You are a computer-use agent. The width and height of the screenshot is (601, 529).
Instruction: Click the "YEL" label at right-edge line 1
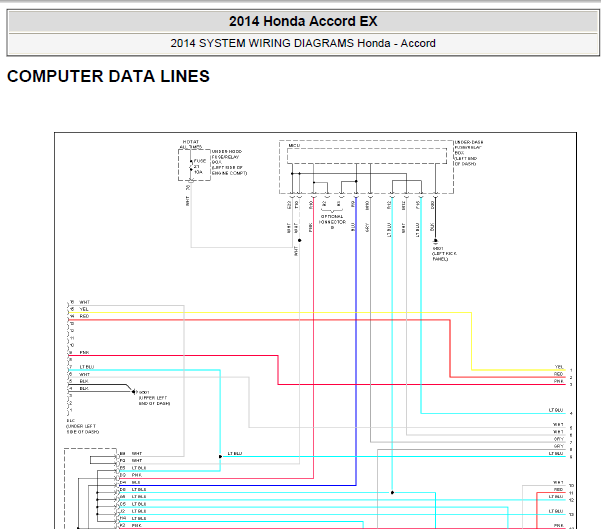559,367
